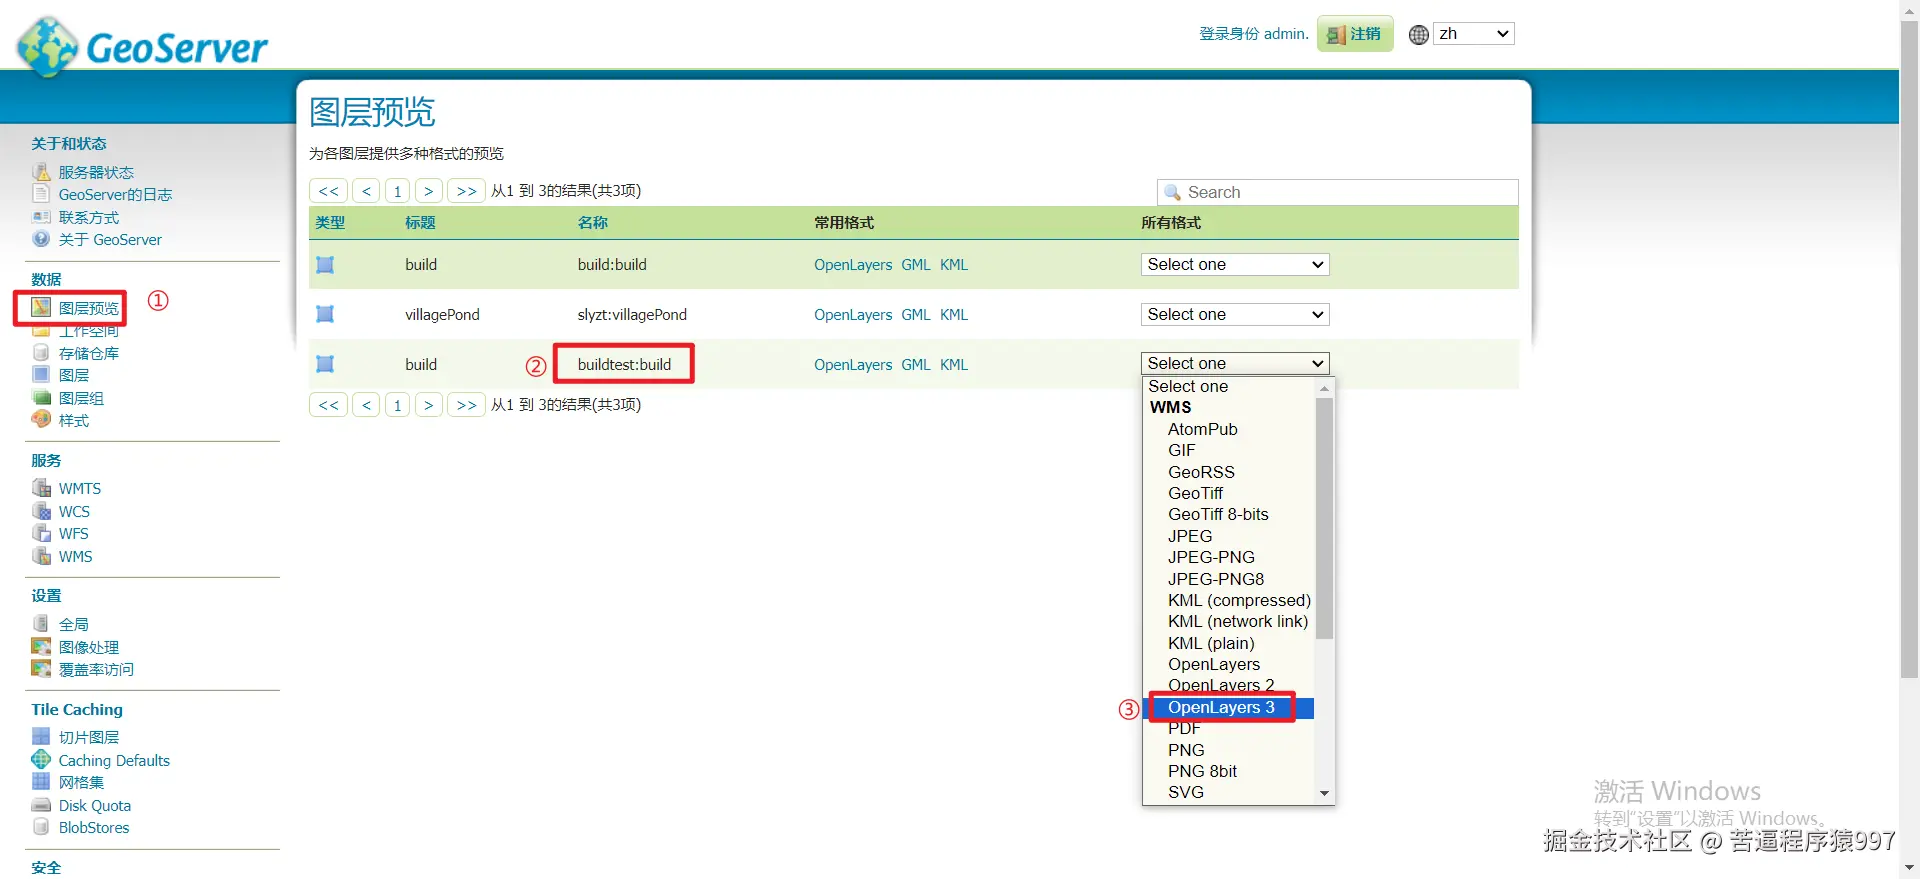Viewport: 1920px width, 879px height.
Task: Click the layer preview icon in sidebar
Action: click(x=41, y=307)
